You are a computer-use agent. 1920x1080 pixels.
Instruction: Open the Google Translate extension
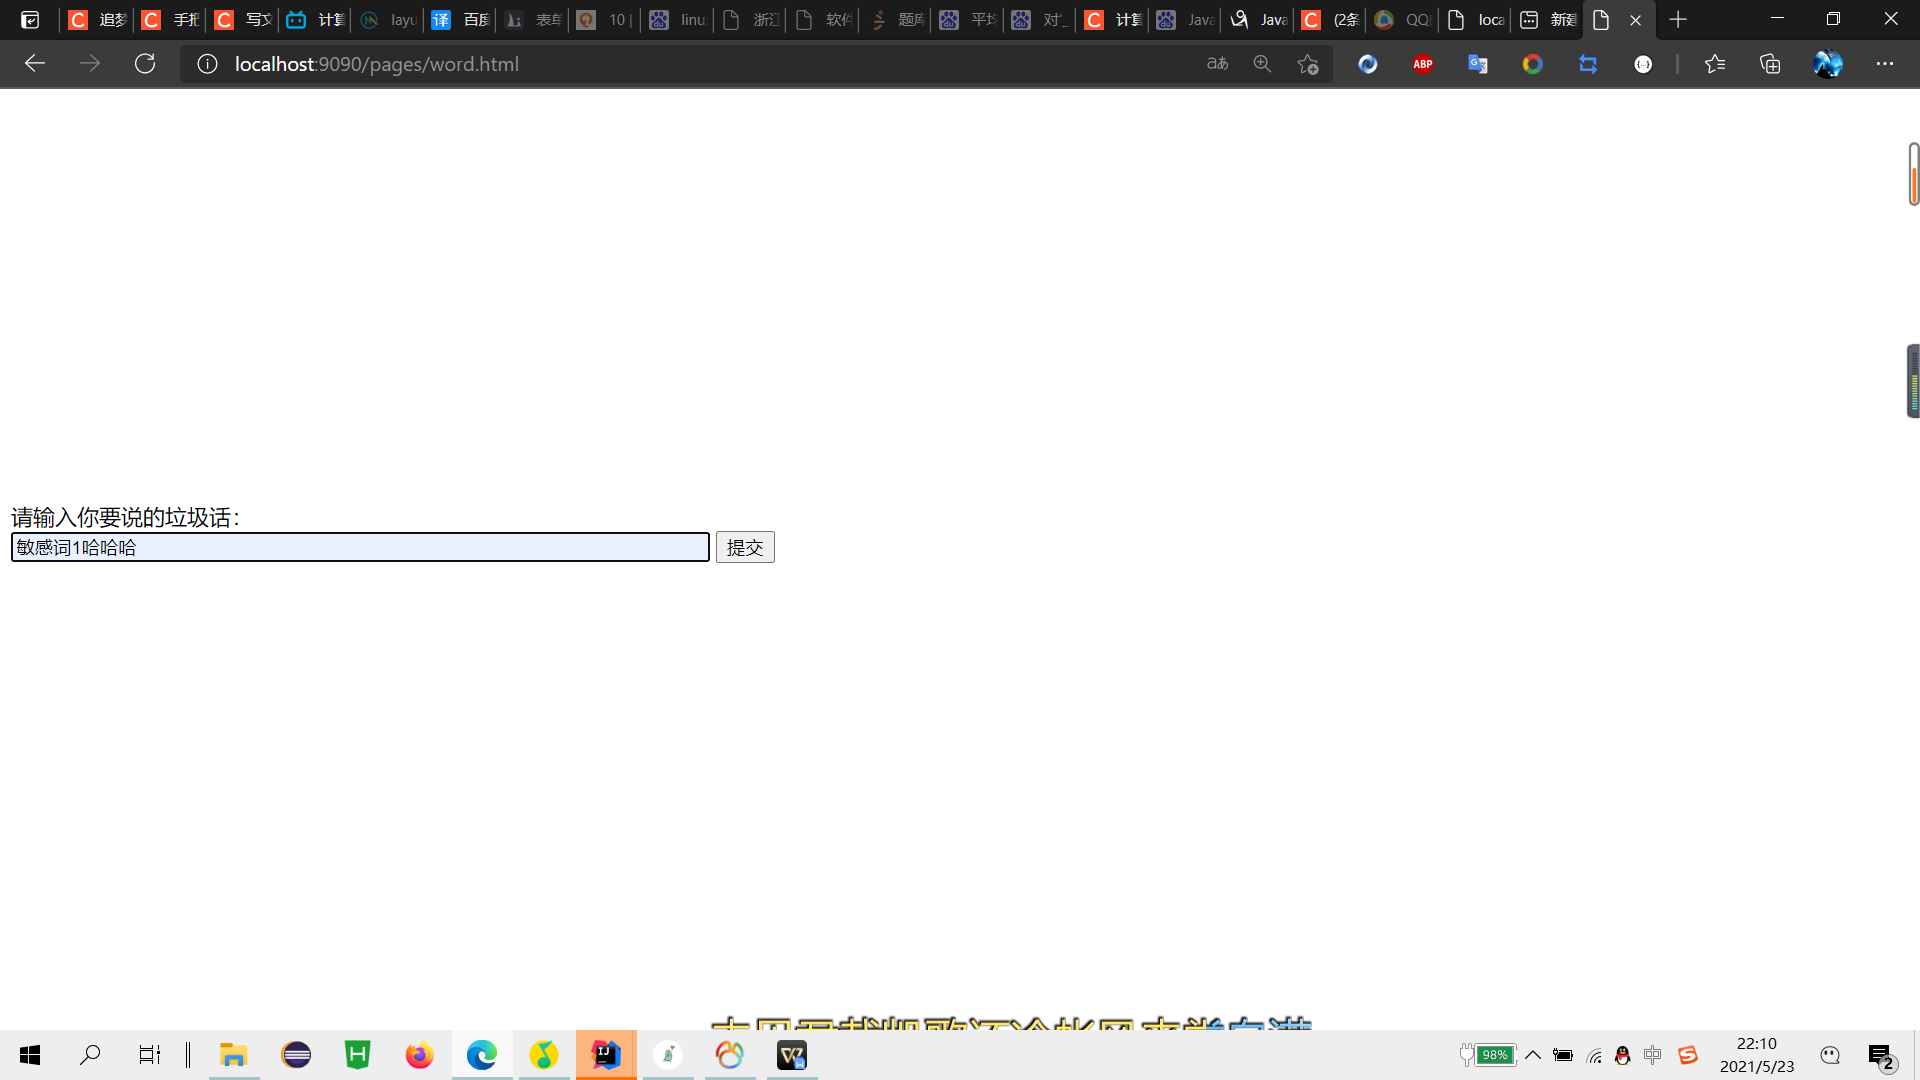pyautogui.click(x=1478, y=64)
